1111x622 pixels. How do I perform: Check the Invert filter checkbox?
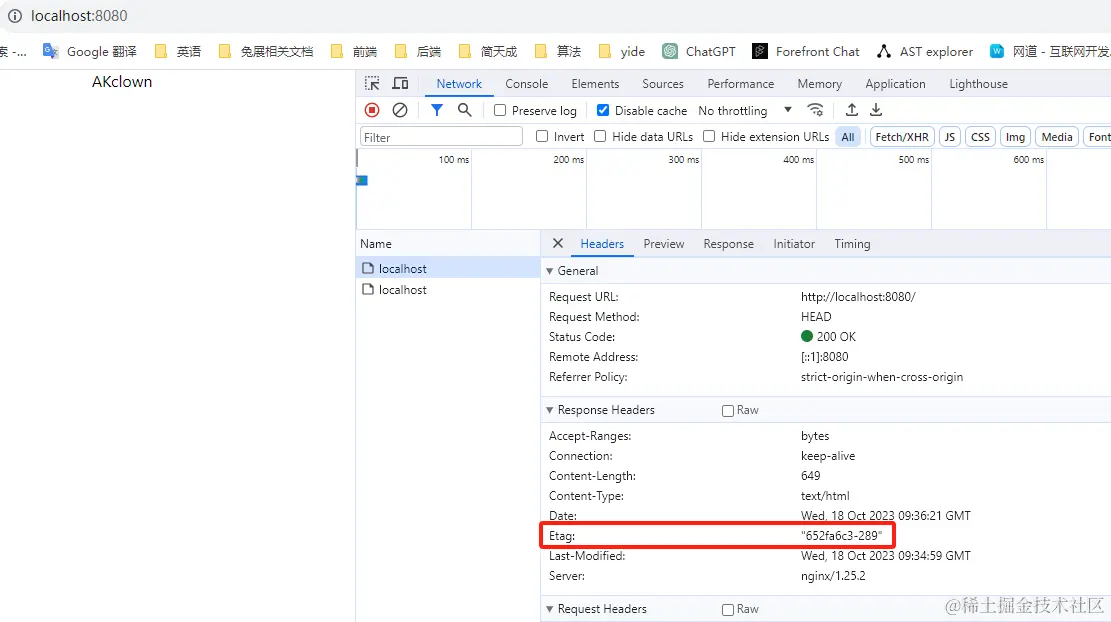(x=542, y=136)
